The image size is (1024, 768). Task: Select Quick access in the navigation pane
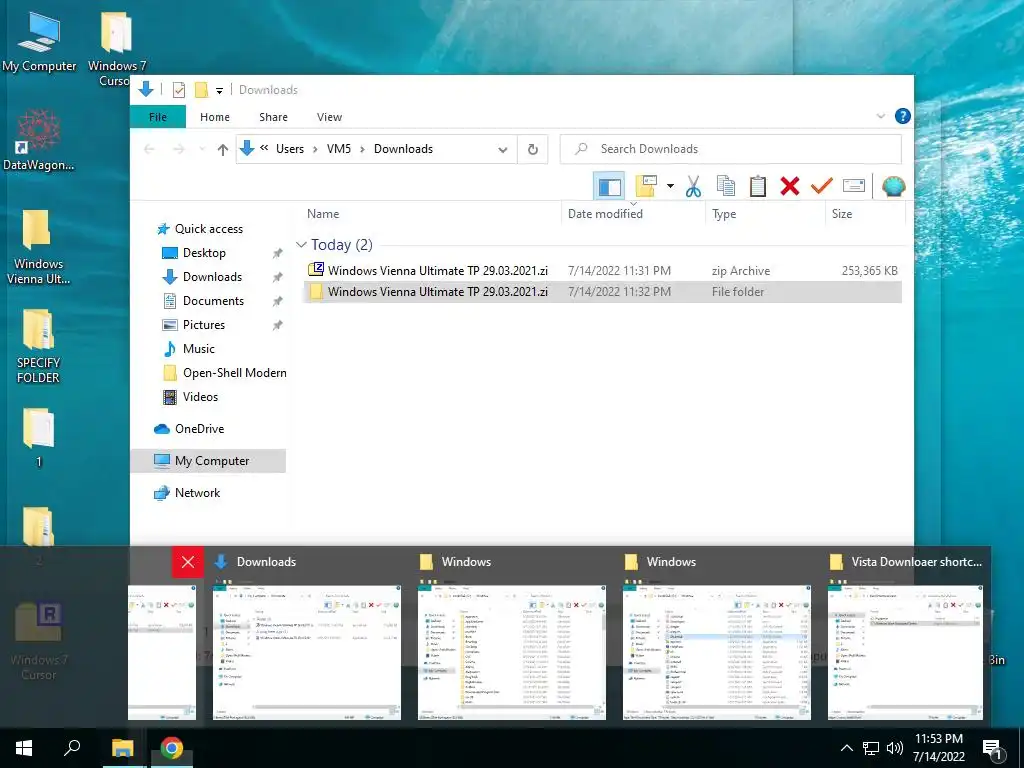coord(208,229)
